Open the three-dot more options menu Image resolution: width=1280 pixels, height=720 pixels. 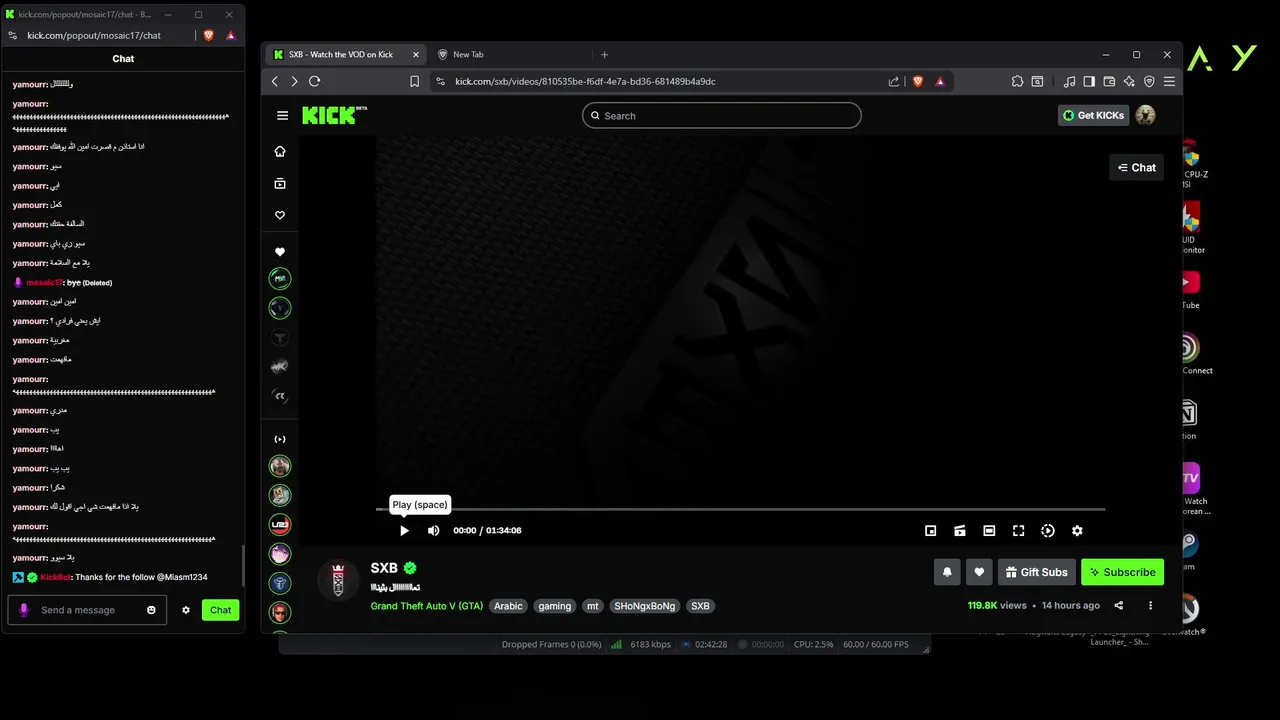1150,605
